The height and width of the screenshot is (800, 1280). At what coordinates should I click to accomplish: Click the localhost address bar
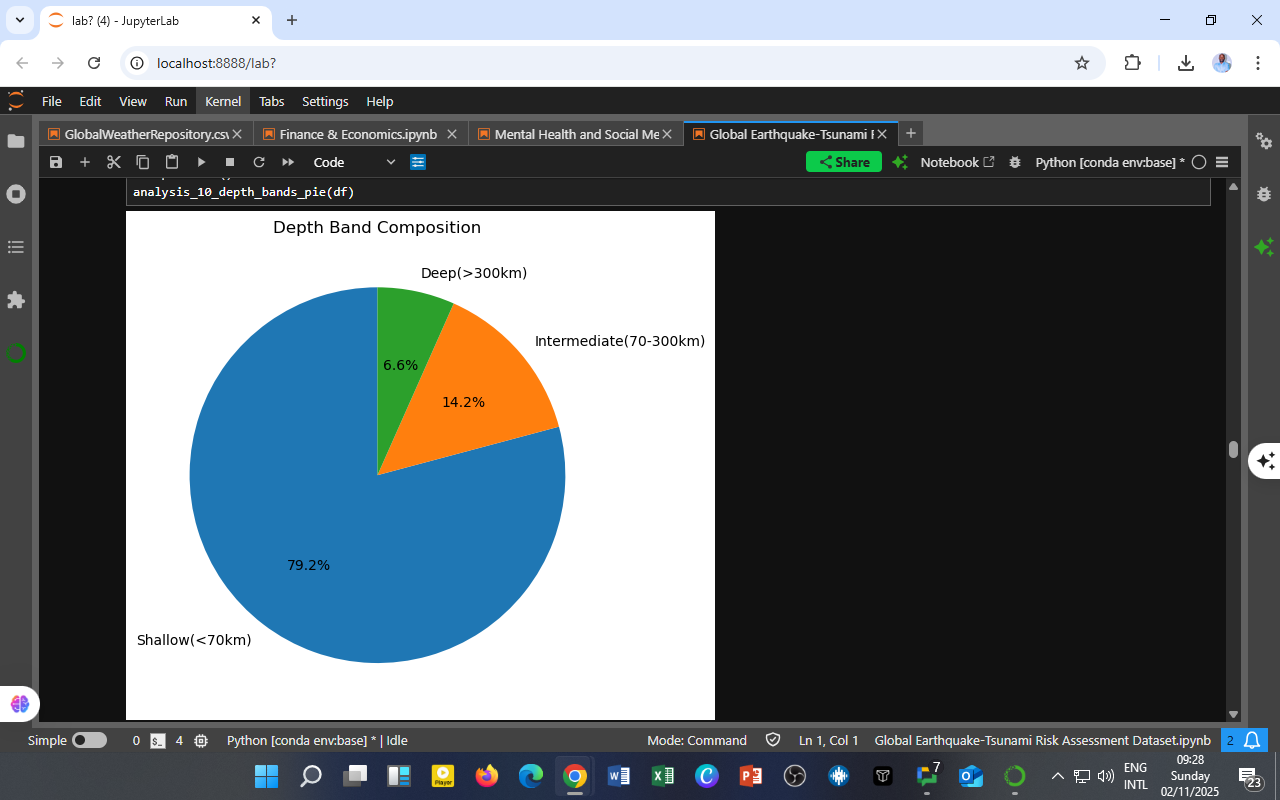[600, 63]
